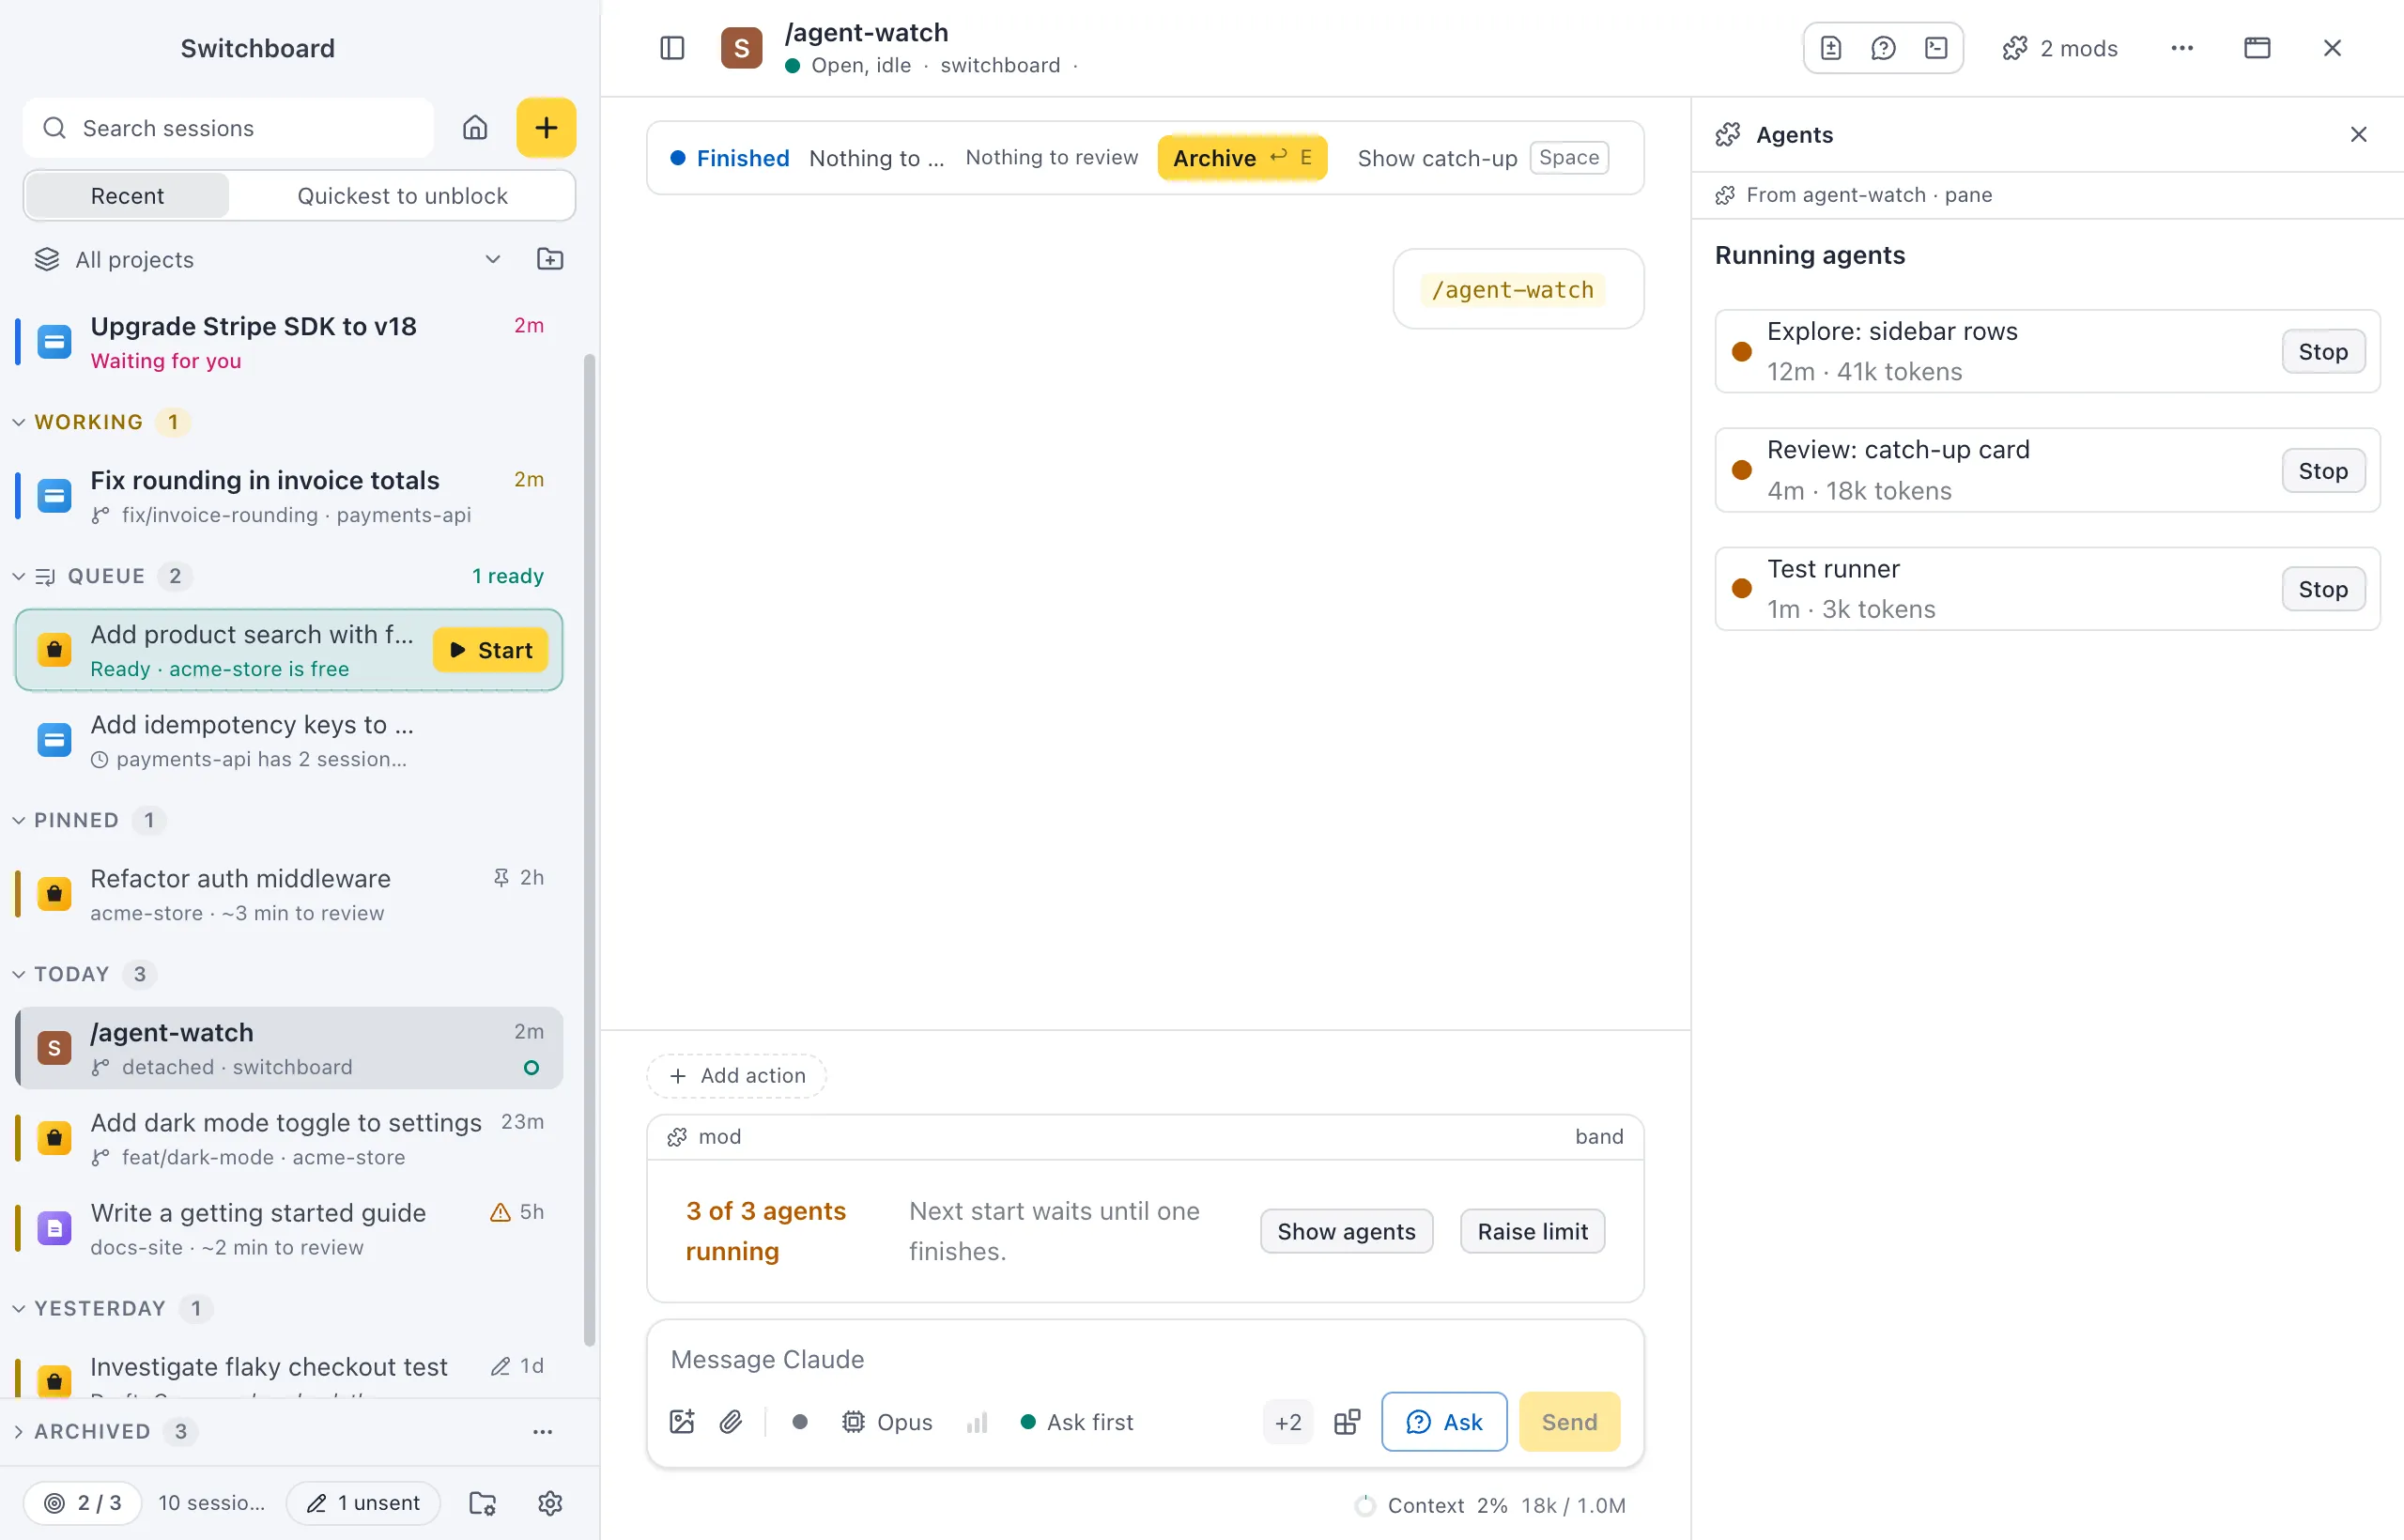Click puzzle icon beside Agents title
The width and height of the screenshot is (2404, 1540).
click(1727, 135)
